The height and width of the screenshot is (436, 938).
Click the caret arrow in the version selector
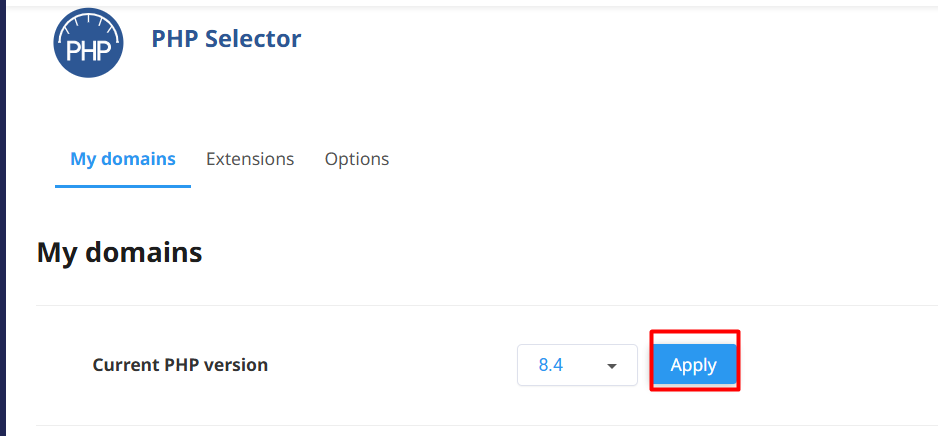(611, 366)
